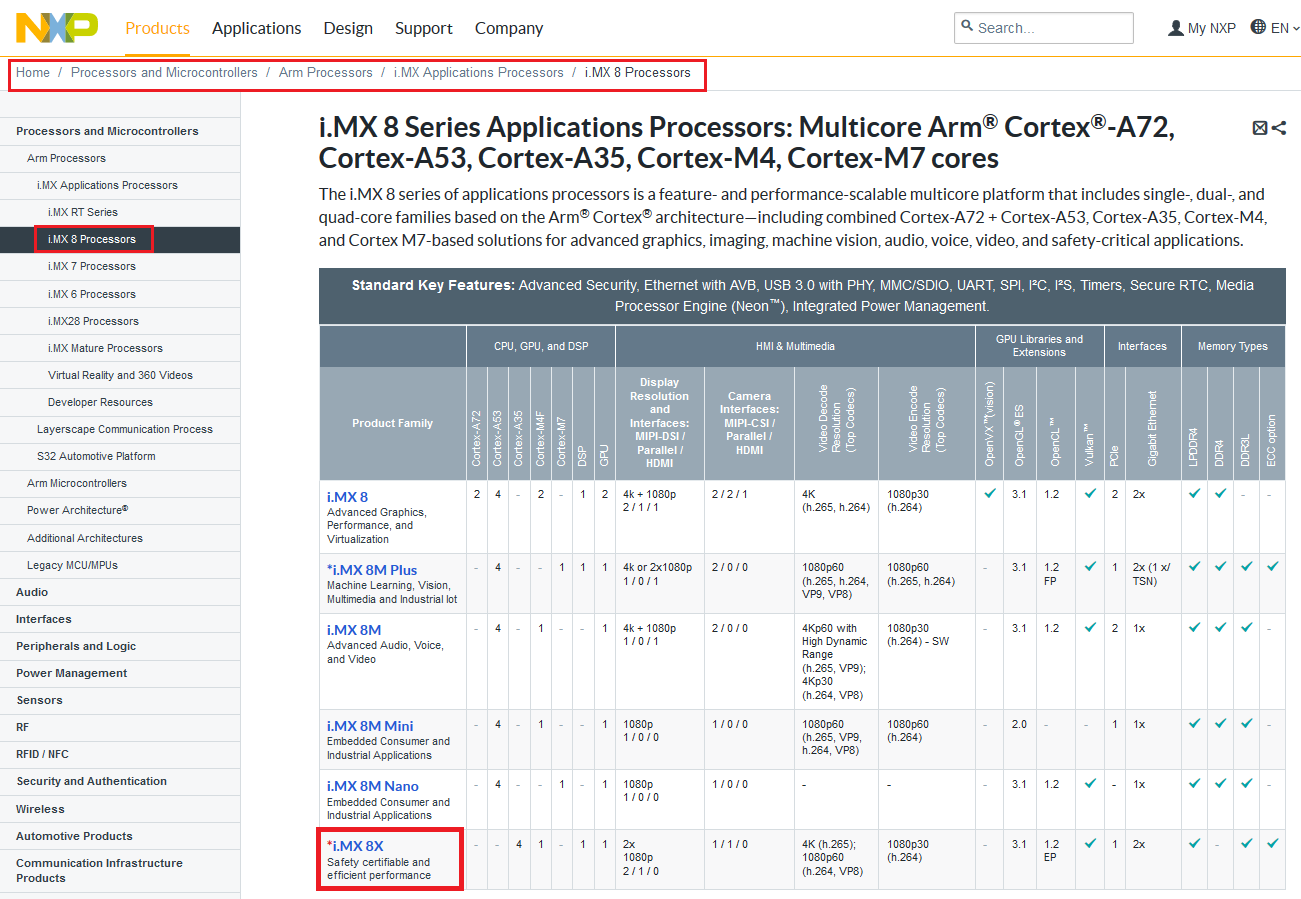Expand the Power Management sidebar category
The width and height of the screenshot is (1301, 899).
tap(71, 673)
